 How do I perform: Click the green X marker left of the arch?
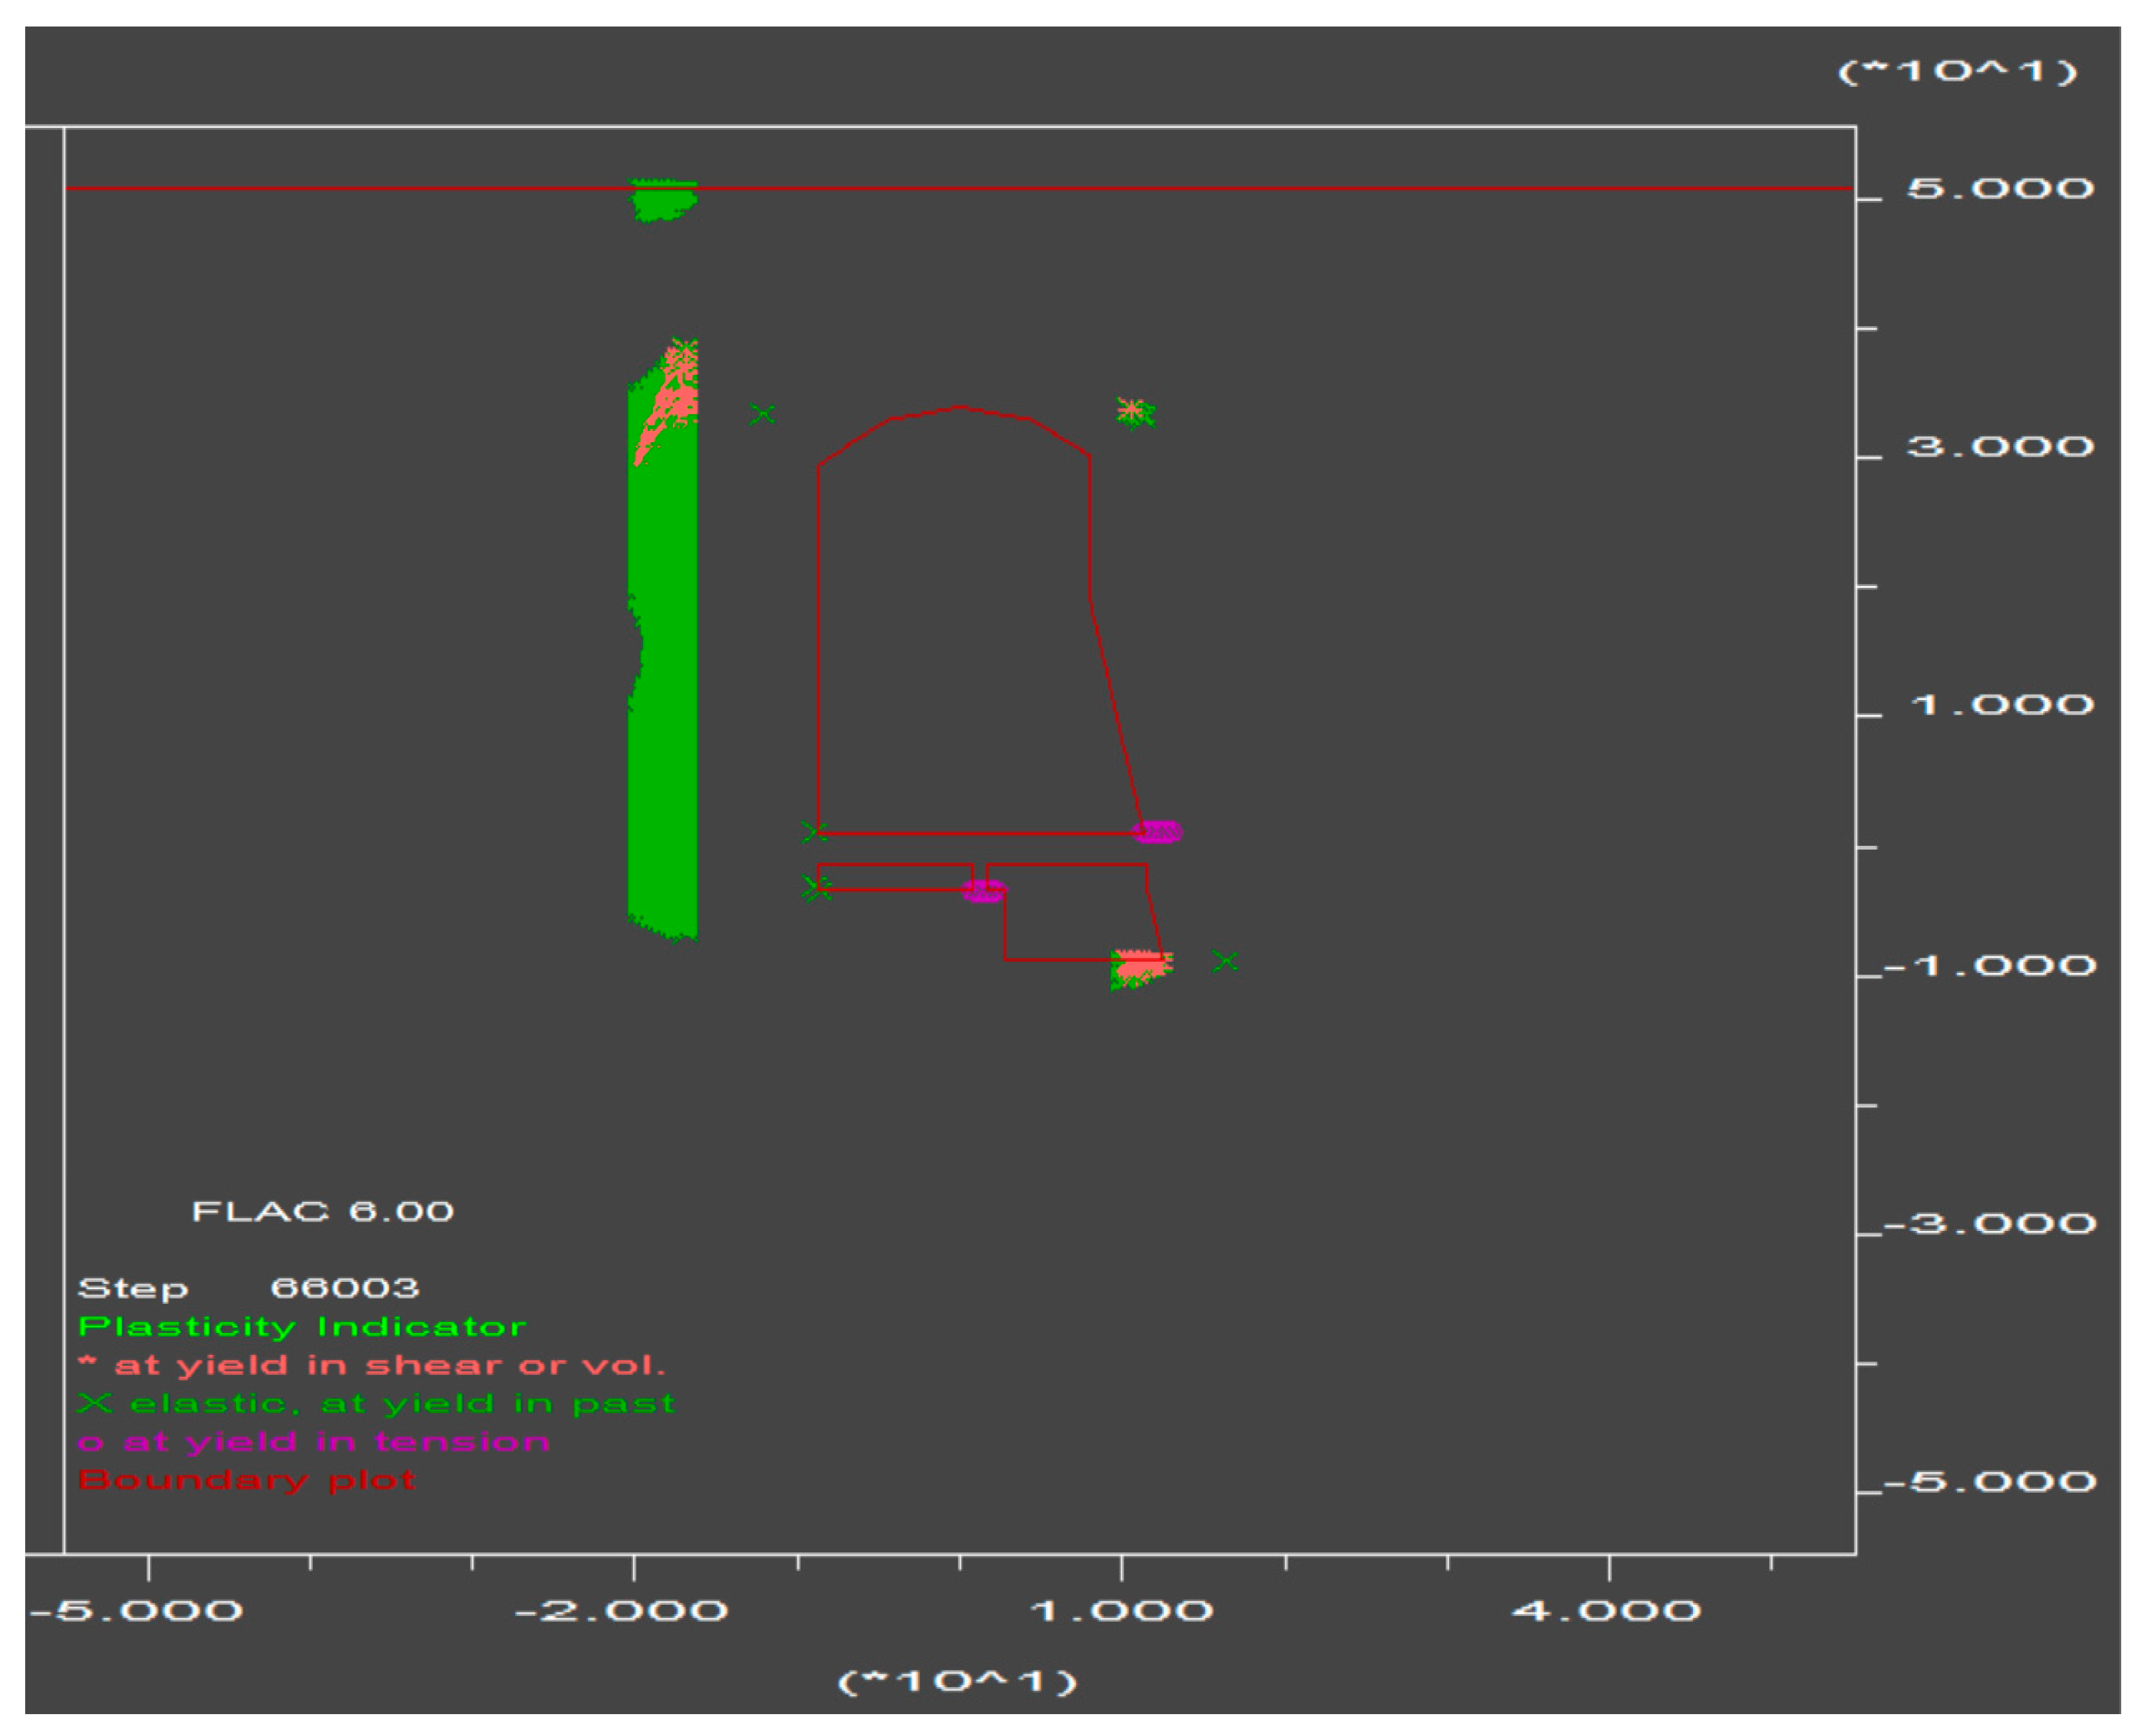point(763,413)
